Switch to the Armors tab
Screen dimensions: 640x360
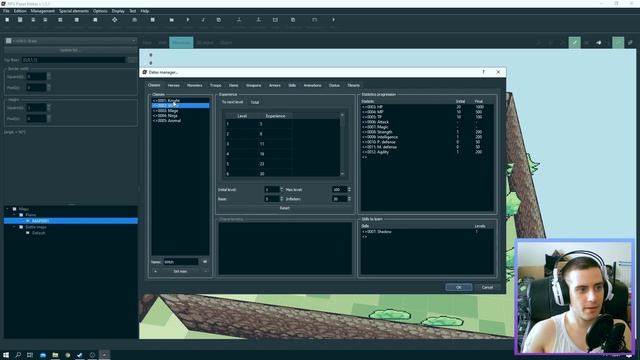pyautogui.click(x=275, y=85)
